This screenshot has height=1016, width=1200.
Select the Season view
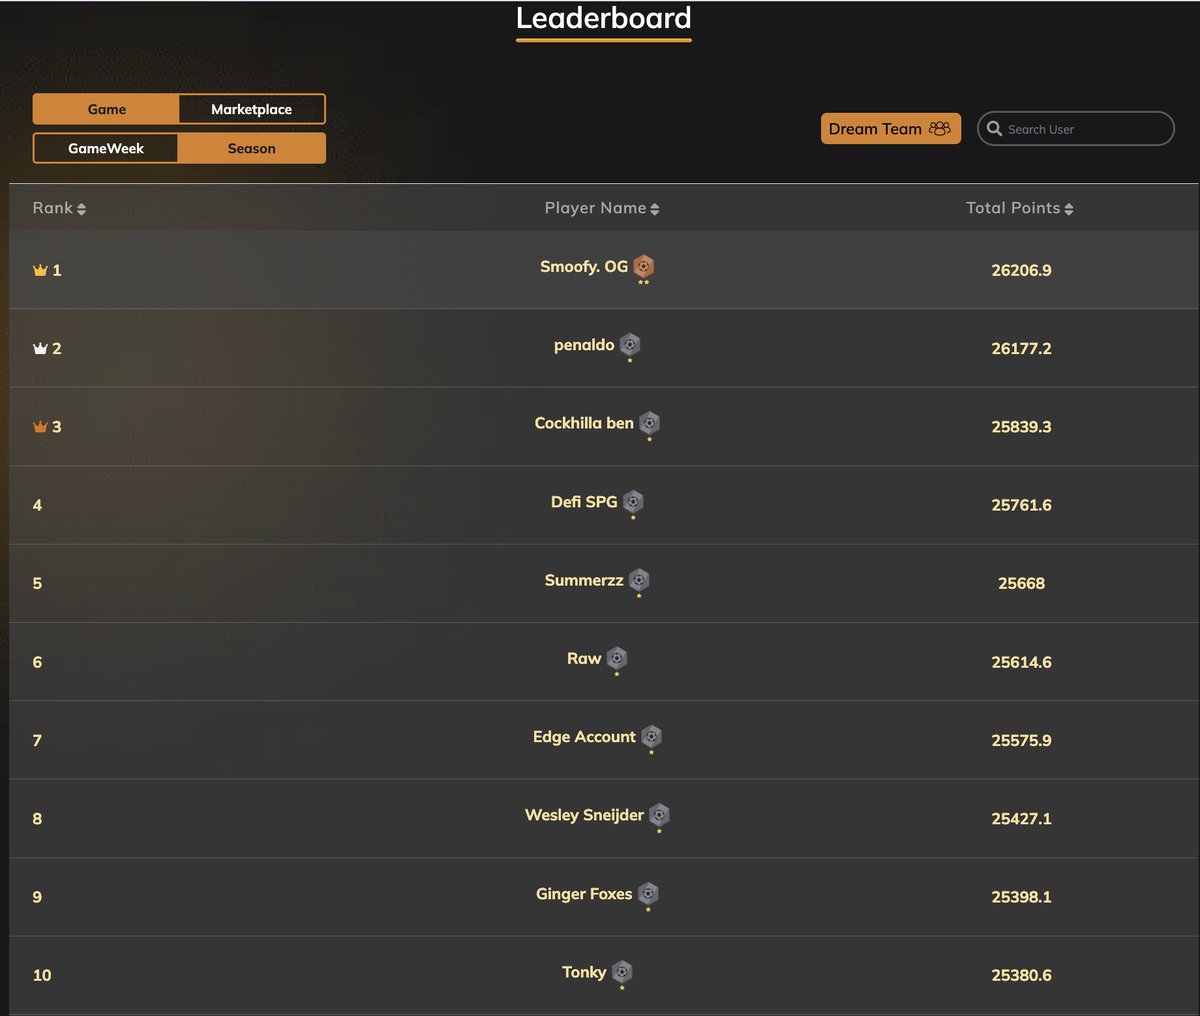click(x=252, y=148)
